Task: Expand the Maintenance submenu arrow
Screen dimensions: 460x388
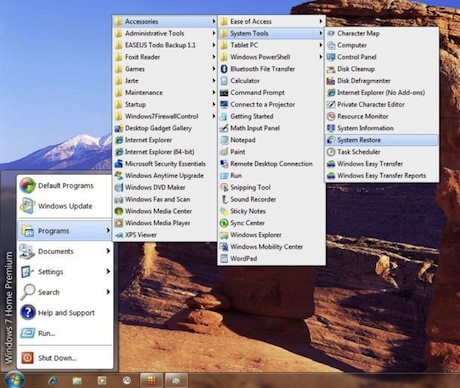Action: (x=213, y=93)
